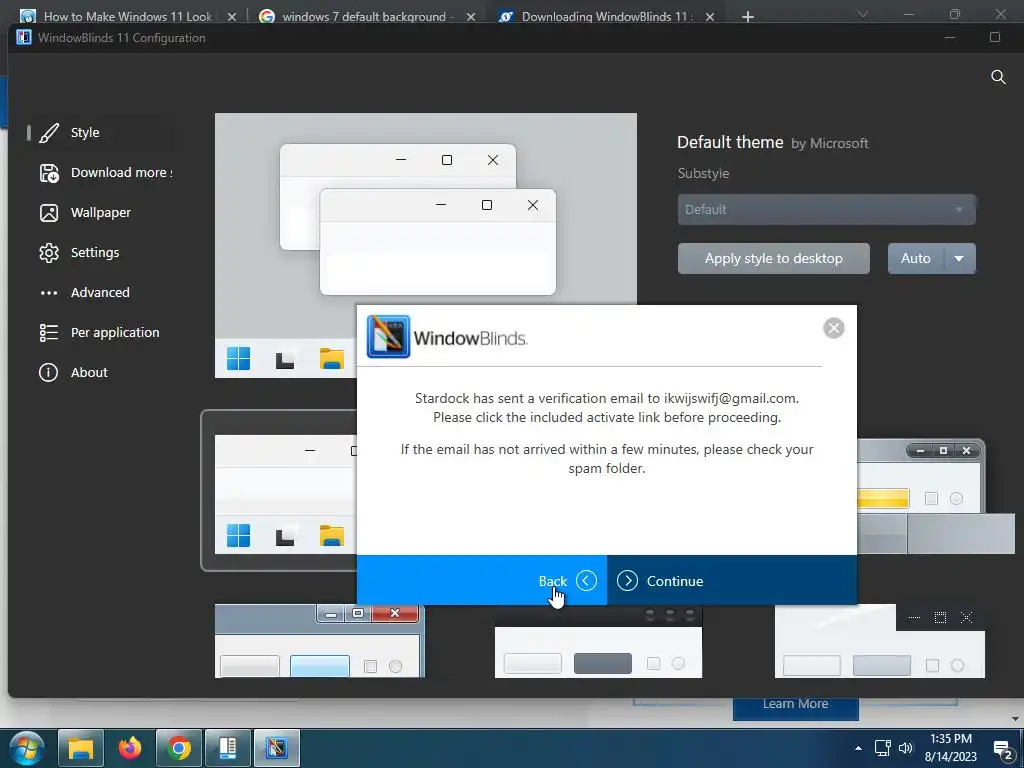Screen dimensions: 1024x768
Task: Click the Style paintbrush icon
Action: point(49,133)
